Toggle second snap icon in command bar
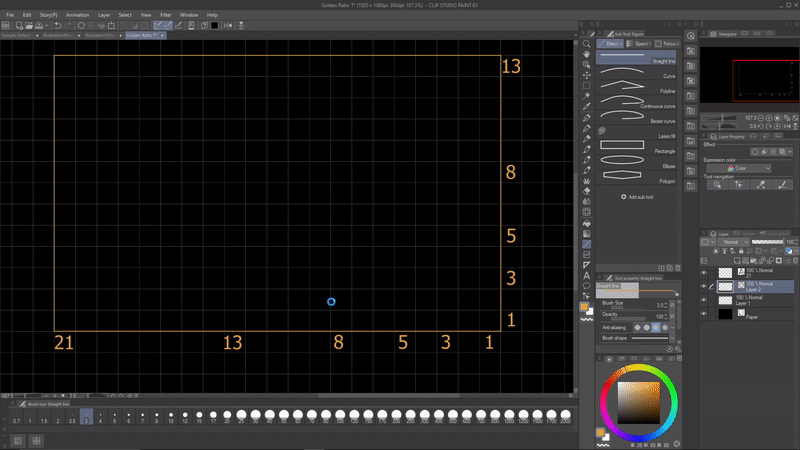 168,26
